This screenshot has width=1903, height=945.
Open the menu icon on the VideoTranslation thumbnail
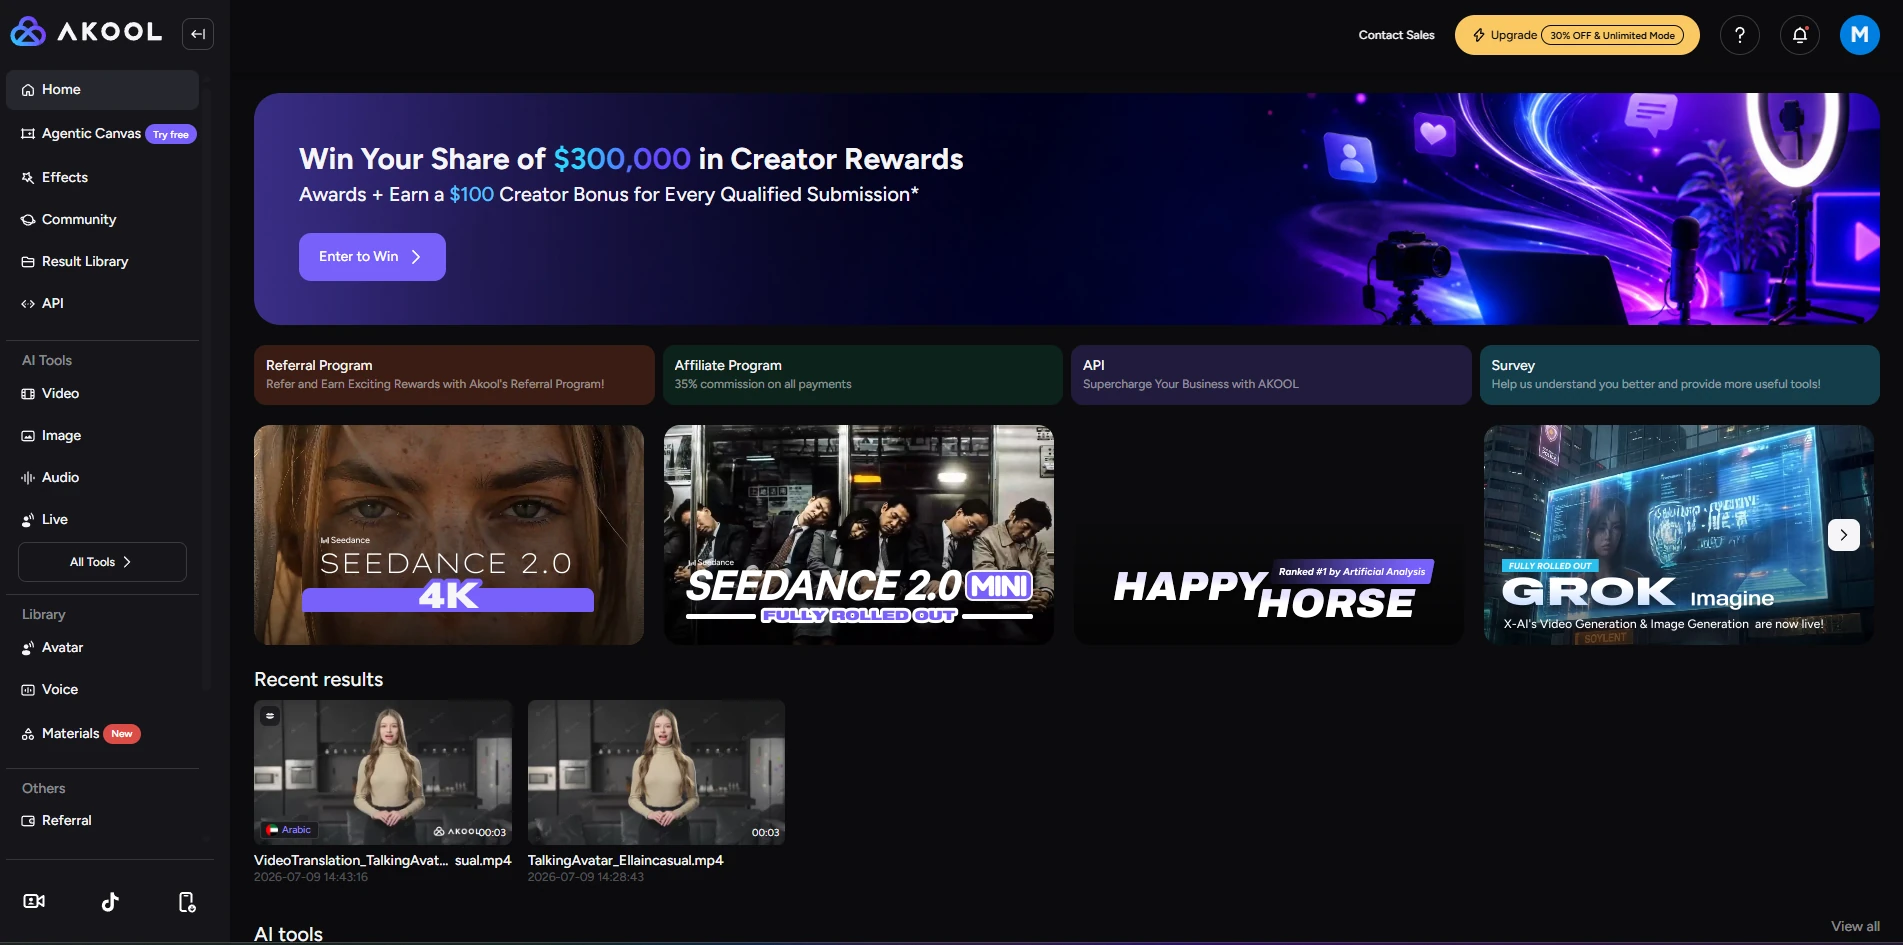270,716
